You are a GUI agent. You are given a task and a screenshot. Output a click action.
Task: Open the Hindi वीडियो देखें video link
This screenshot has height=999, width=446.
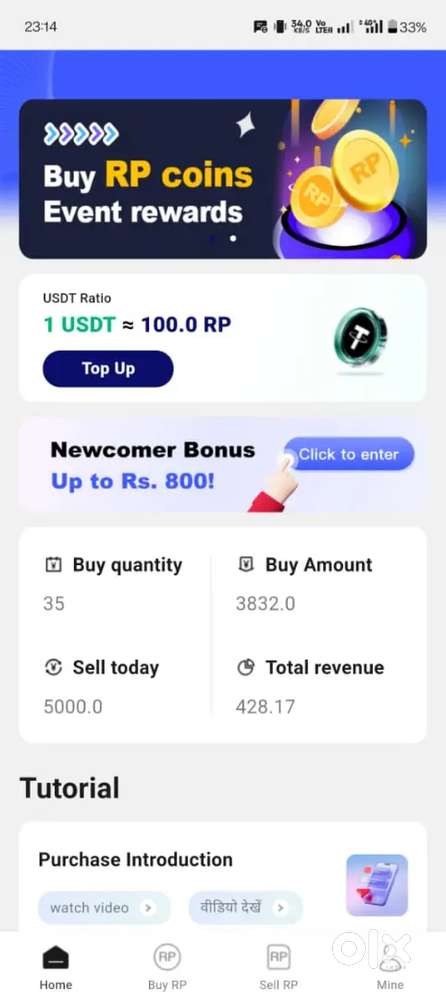coord(245,907)
